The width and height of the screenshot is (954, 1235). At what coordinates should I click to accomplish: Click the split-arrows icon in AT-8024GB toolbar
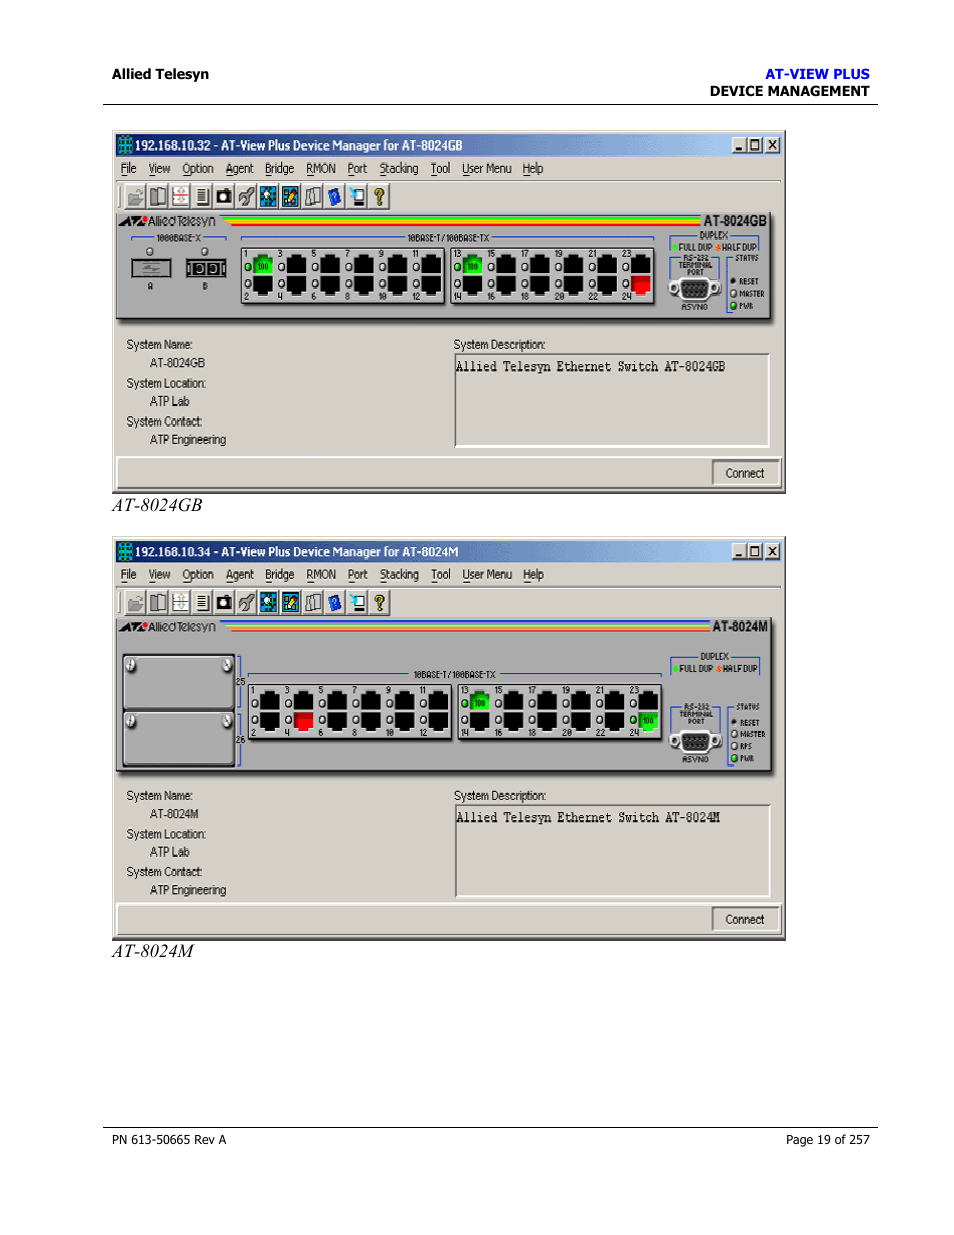click(x=180, y=197)
